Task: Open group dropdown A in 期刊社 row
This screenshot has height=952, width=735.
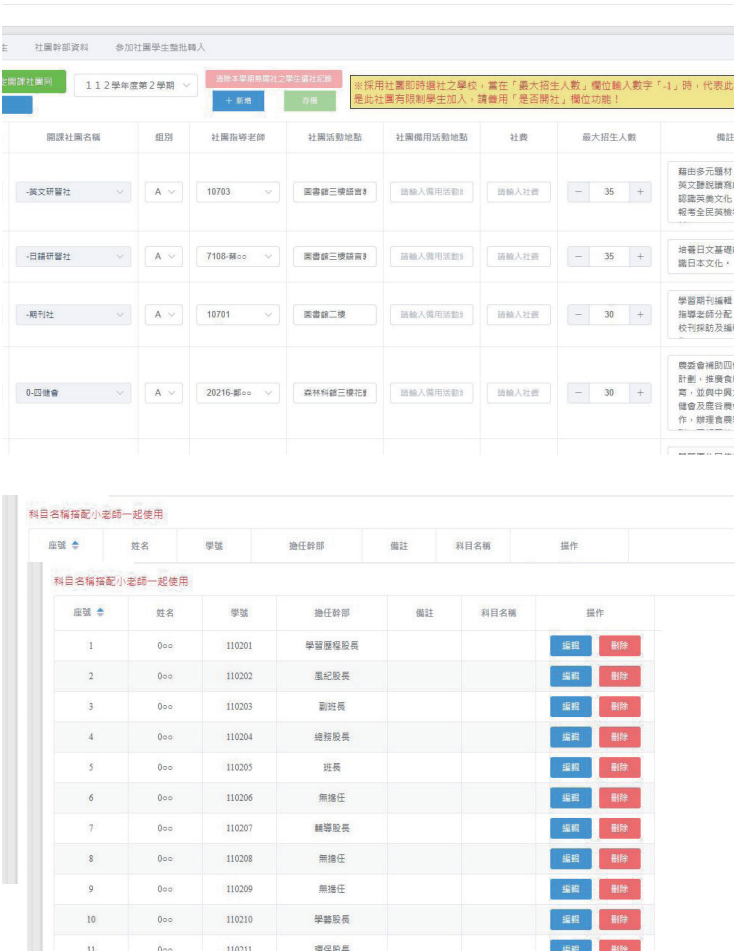Action: (164, 314)
